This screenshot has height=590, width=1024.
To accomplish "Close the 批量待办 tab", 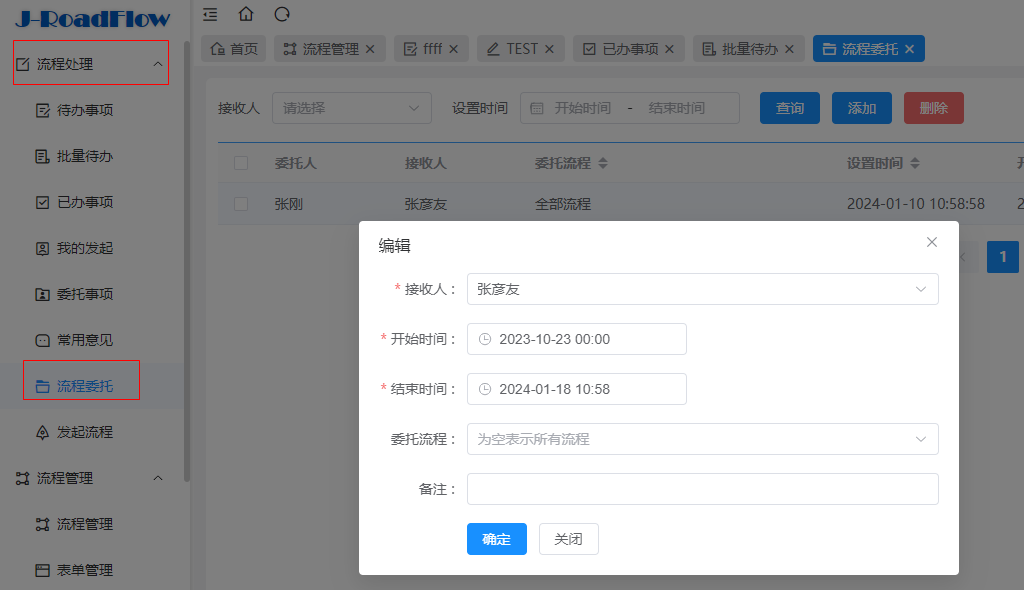I will pos(790,49).
